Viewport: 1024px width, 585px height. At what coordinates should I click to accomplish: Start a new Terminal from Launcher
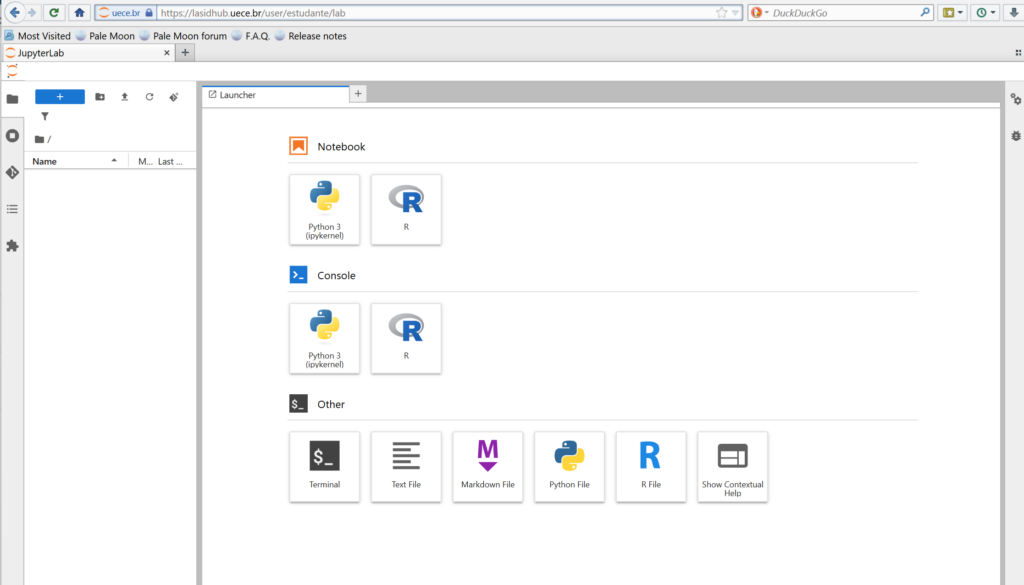(325, 467)
